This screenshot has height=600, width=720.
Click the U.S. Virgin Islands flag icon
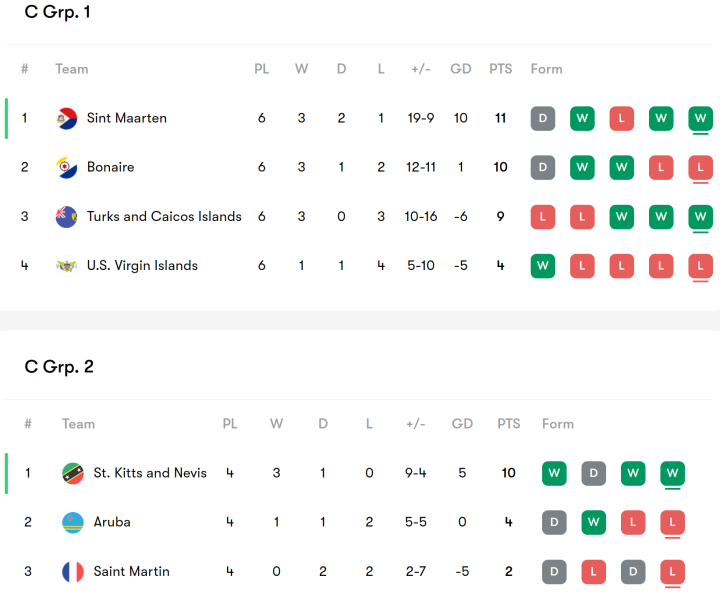[67, 266]
